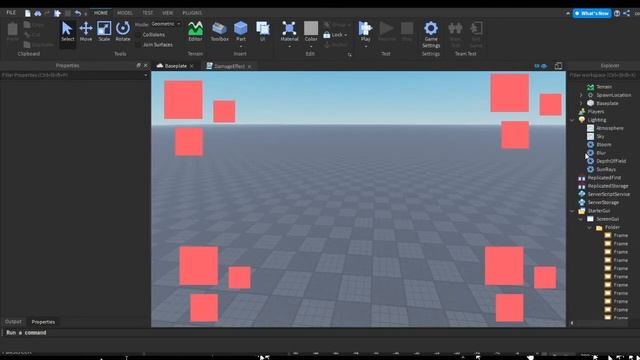Click the What's New button
640x360 pixels.
592,13
